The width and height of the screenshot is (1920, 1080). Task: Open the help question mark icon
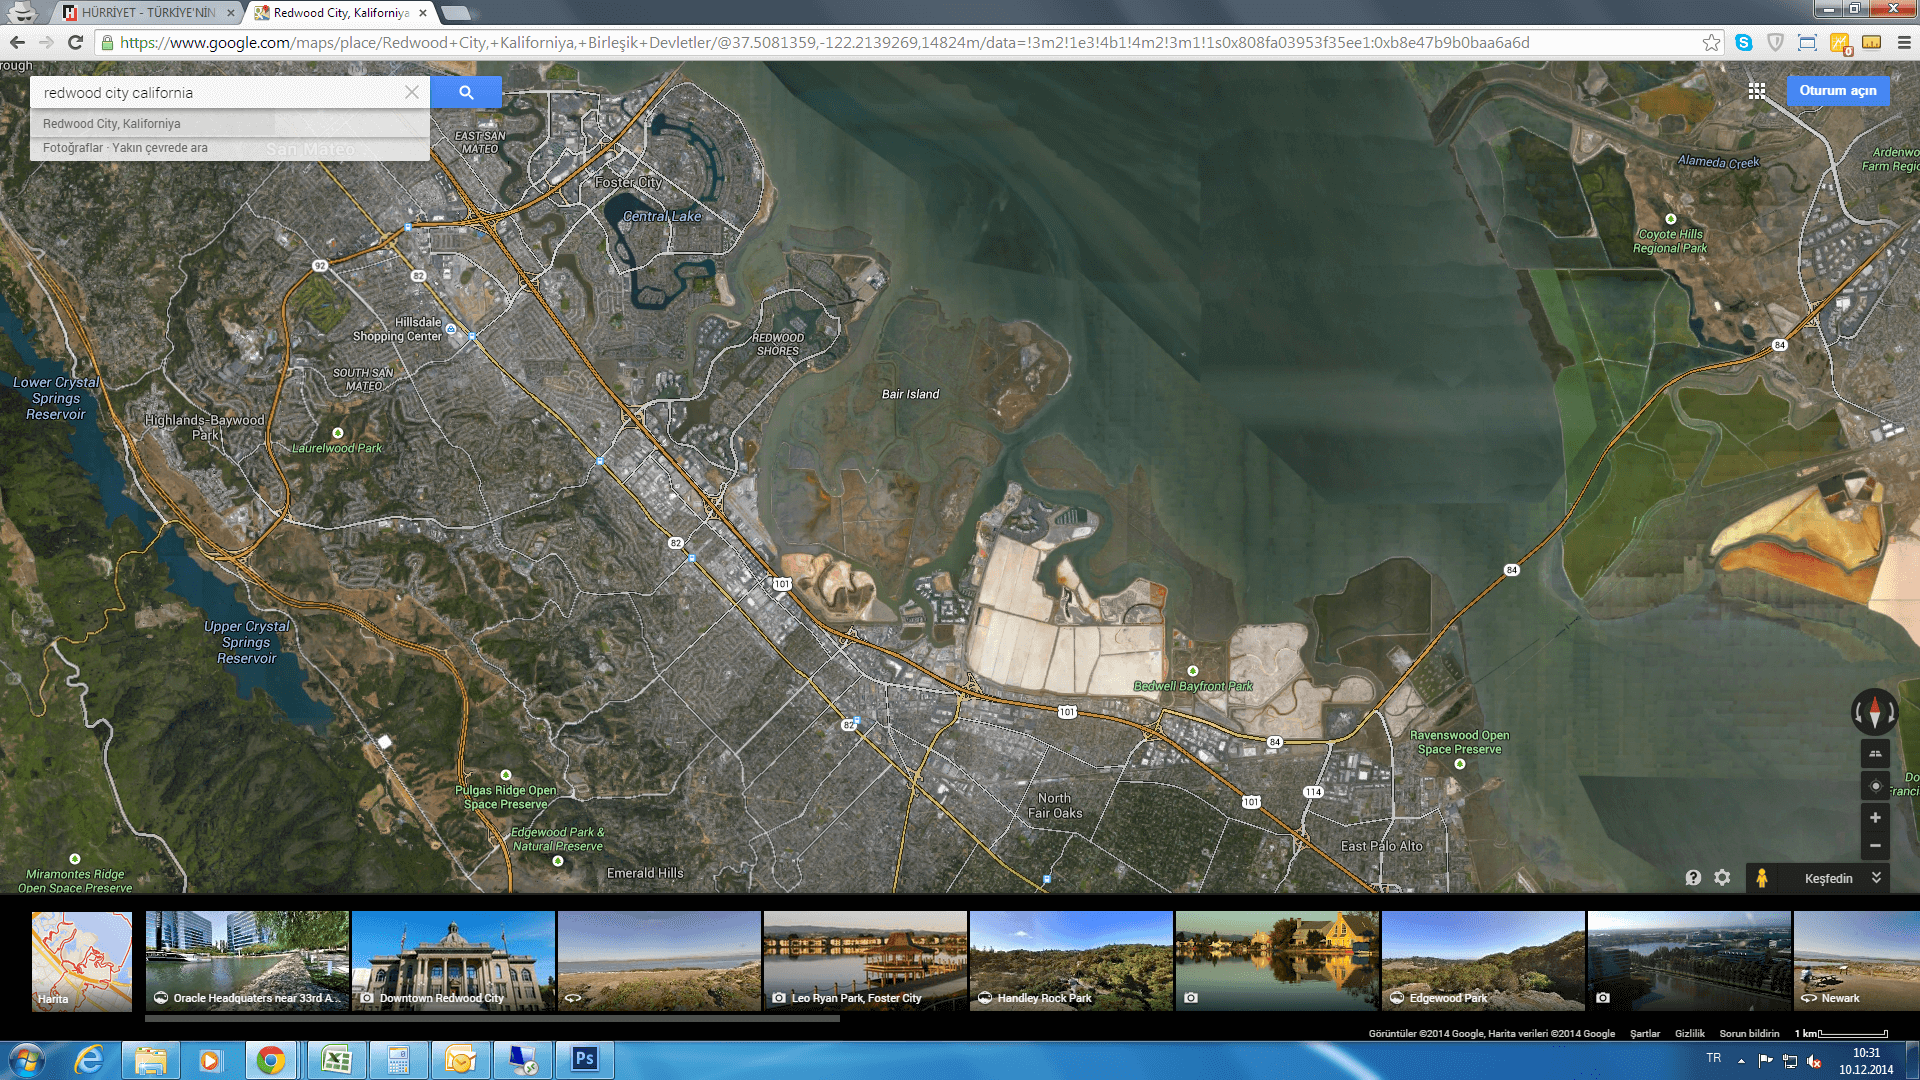coord(1693,877)
